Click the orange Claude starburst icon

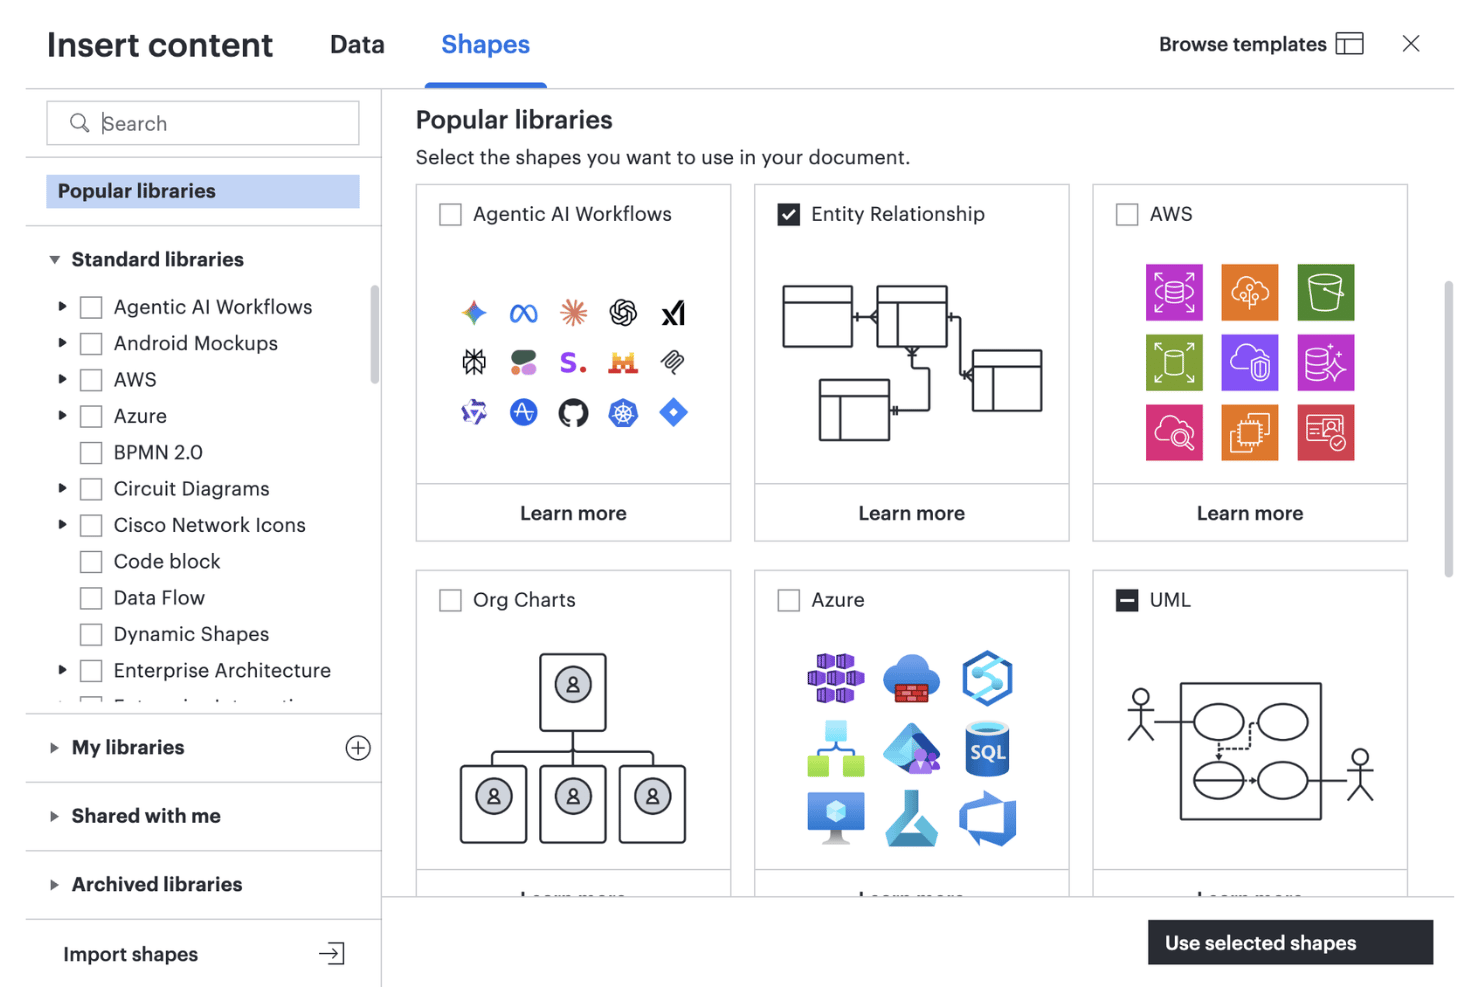573,313
